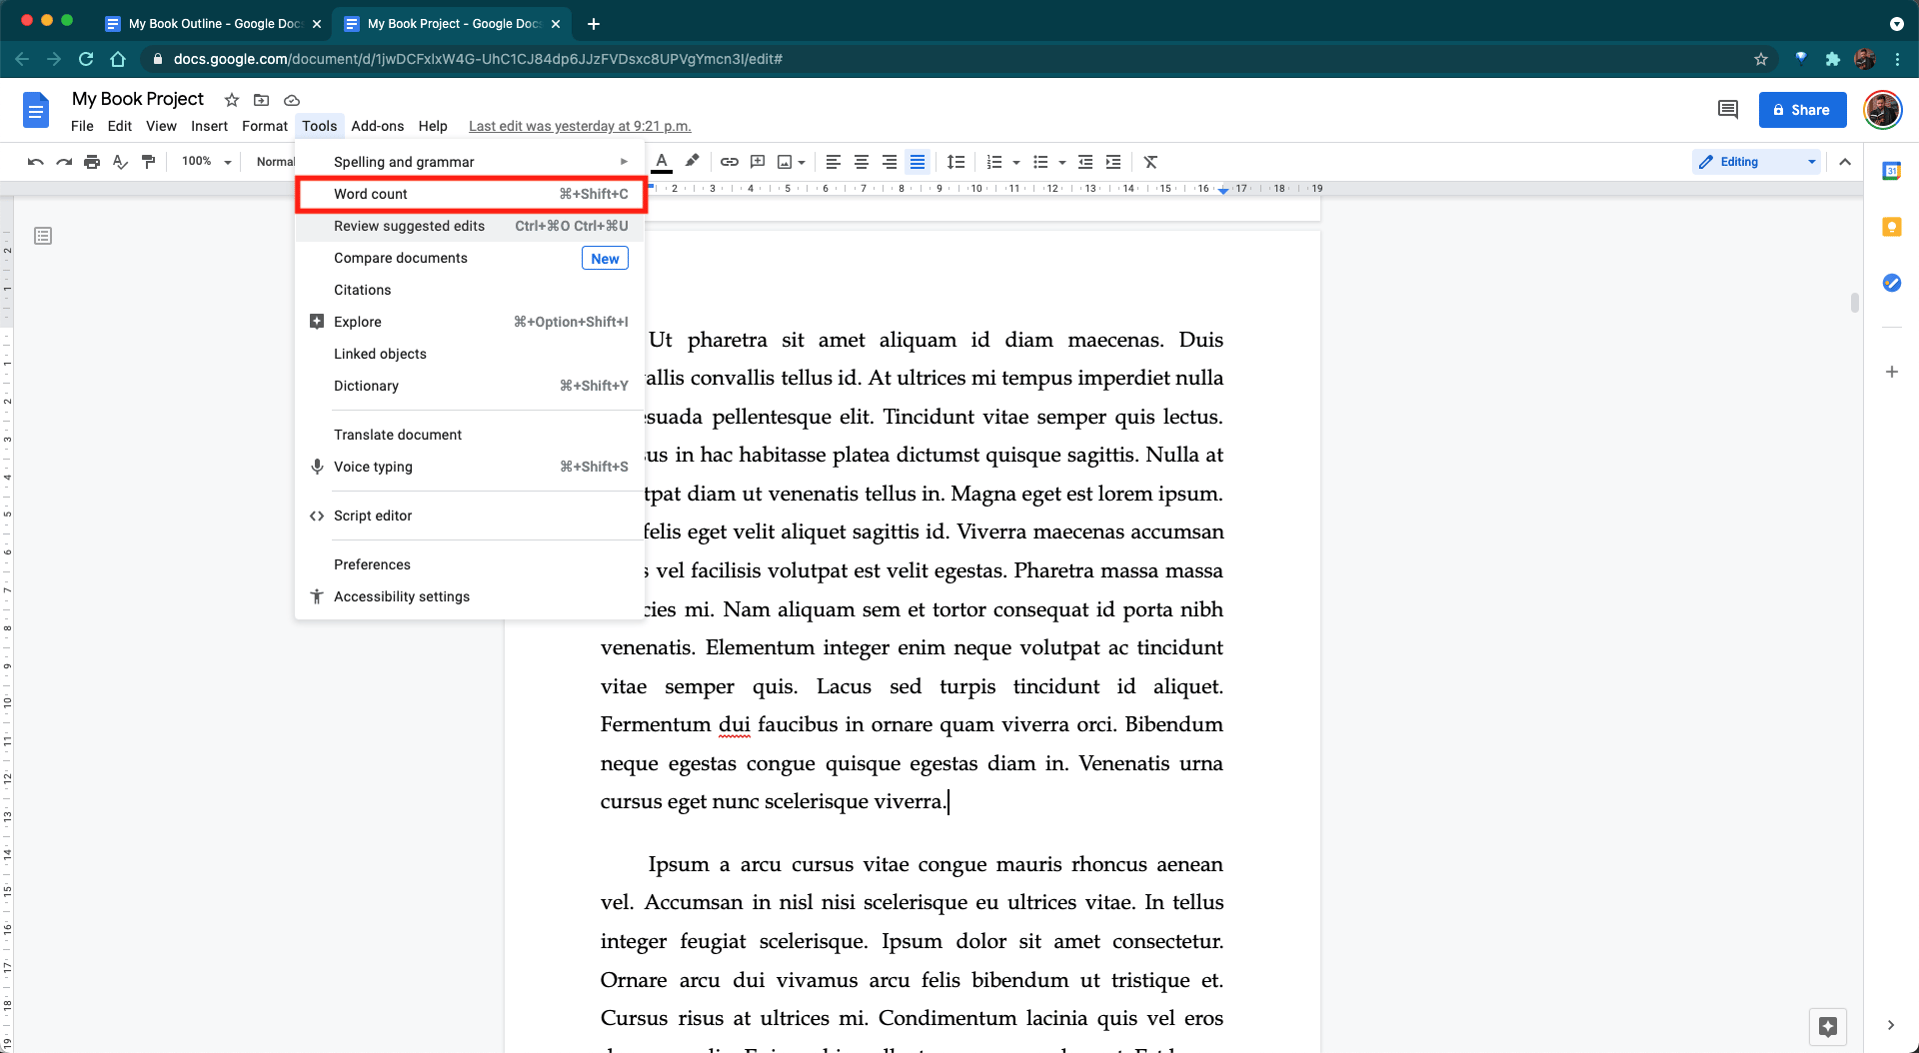The width and height of the screenshot is (1919, 1053).
Task: Show document outline icon
Action: pyautogui.click(x=43, y=236)
